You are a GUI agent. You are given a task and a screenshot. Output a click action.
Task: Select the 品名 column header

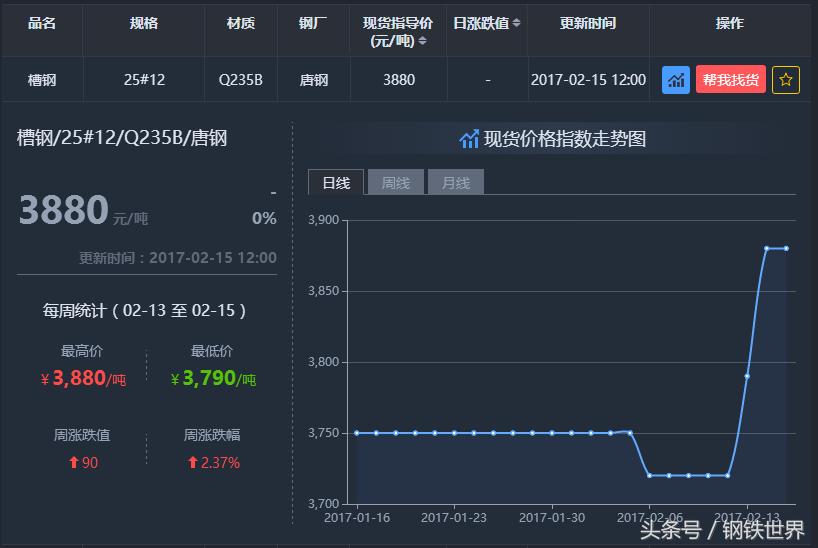click(42, 23)
